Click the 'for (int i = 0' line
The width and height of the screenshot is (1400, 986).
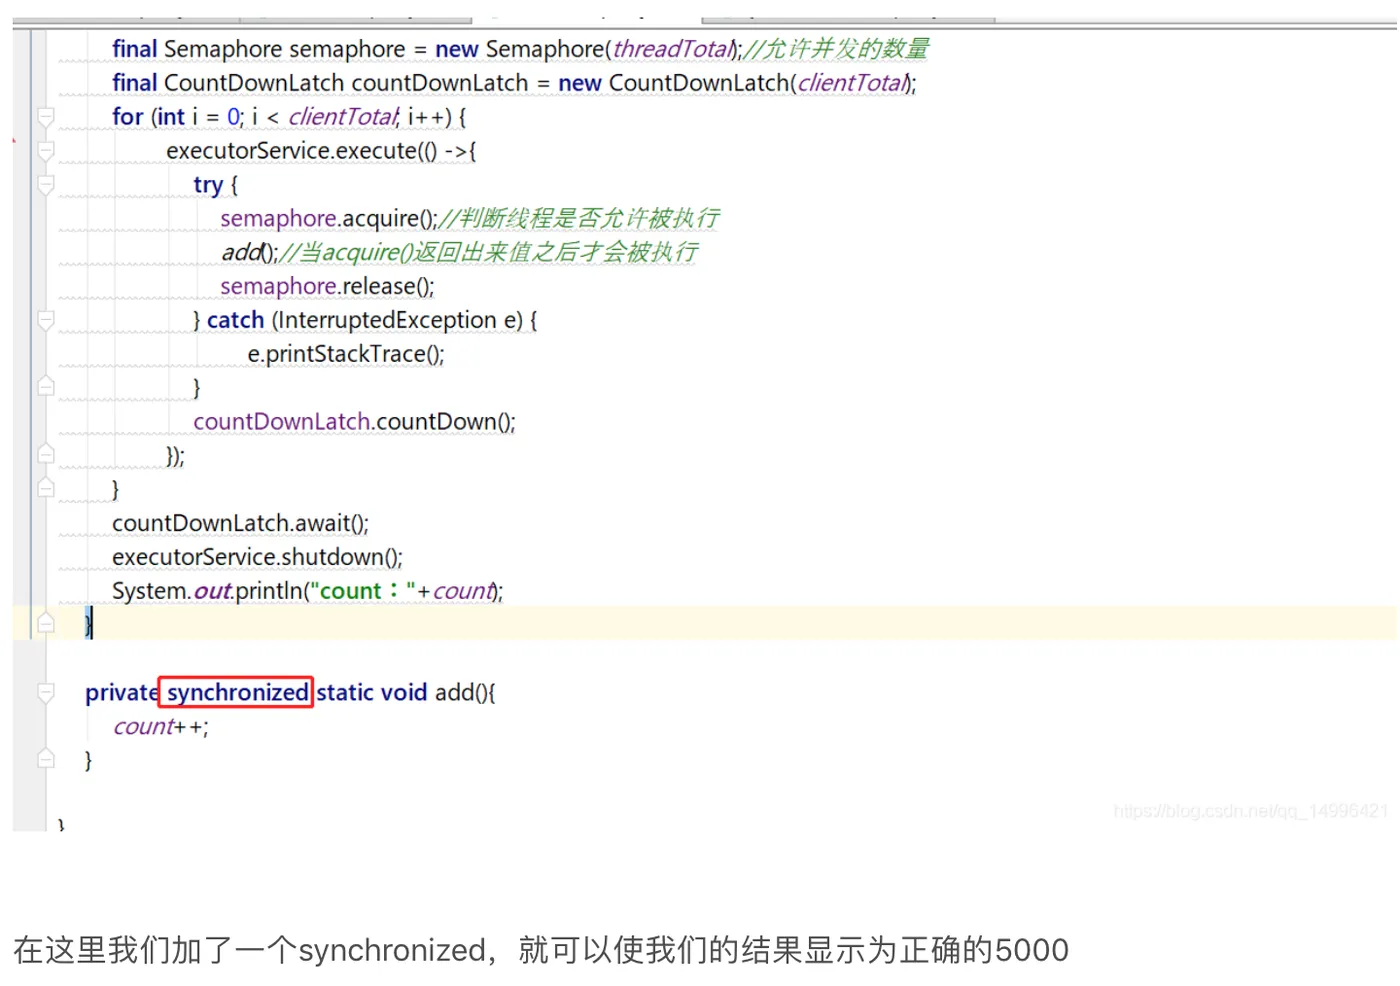click(x=289, y=117)
